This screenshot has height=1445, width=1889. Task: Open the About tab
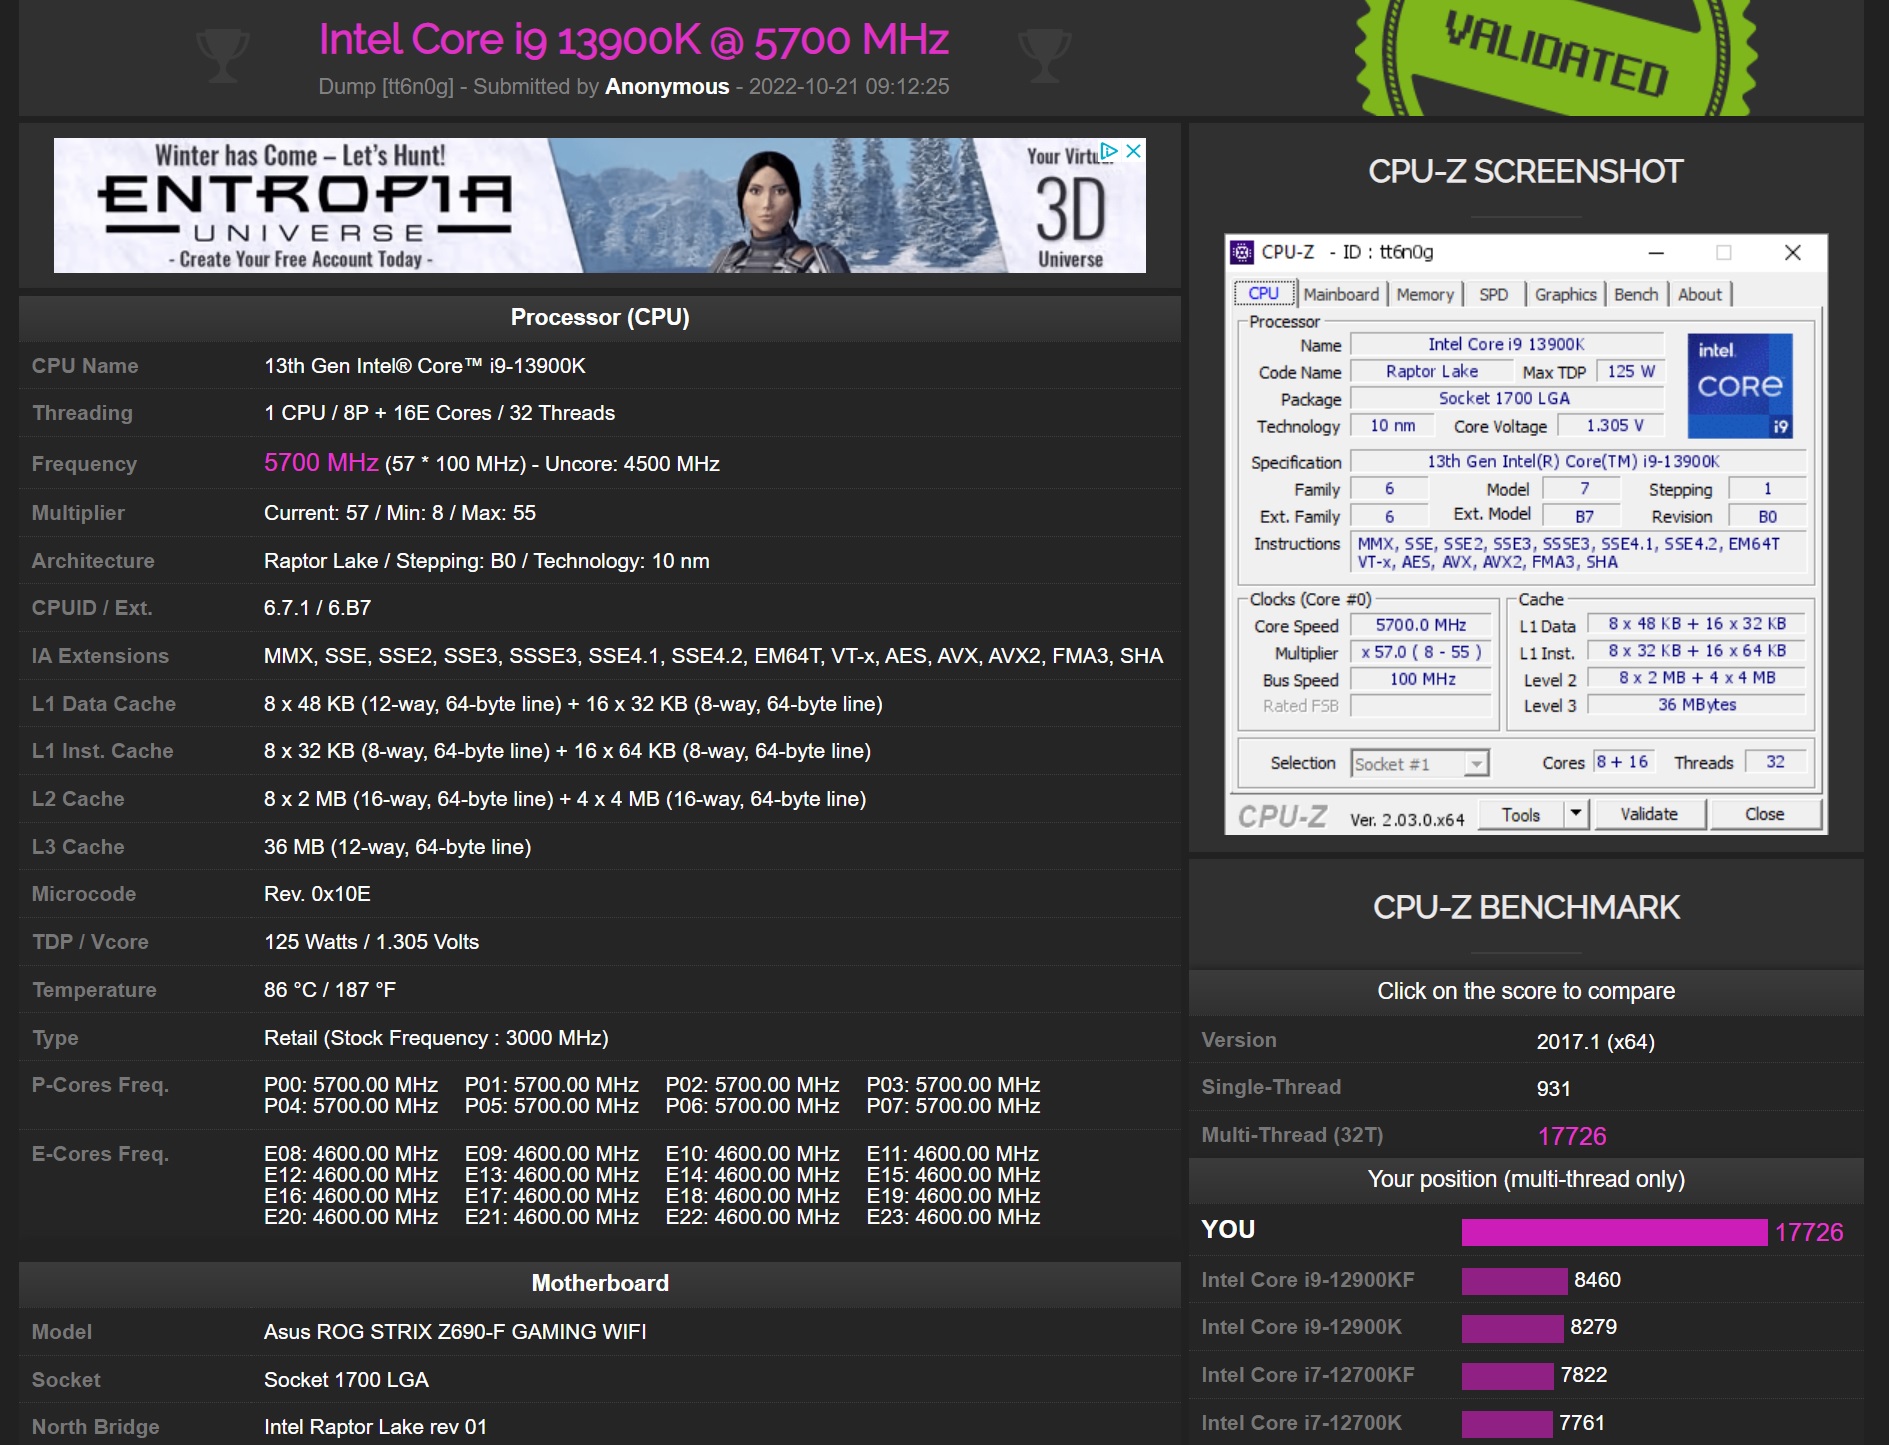(1700, 294)
